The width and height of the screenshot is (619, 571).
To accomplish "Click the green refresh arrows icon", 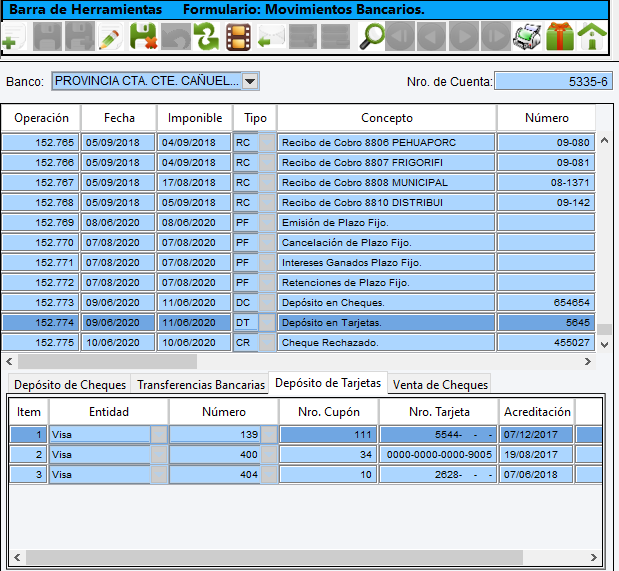I will (207, 37).
